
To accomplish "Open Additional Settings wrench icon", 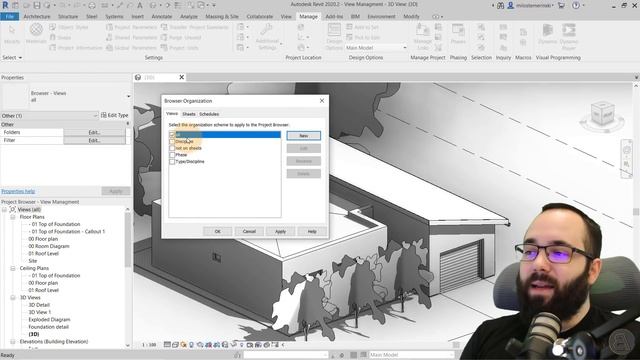I will 267,30.
